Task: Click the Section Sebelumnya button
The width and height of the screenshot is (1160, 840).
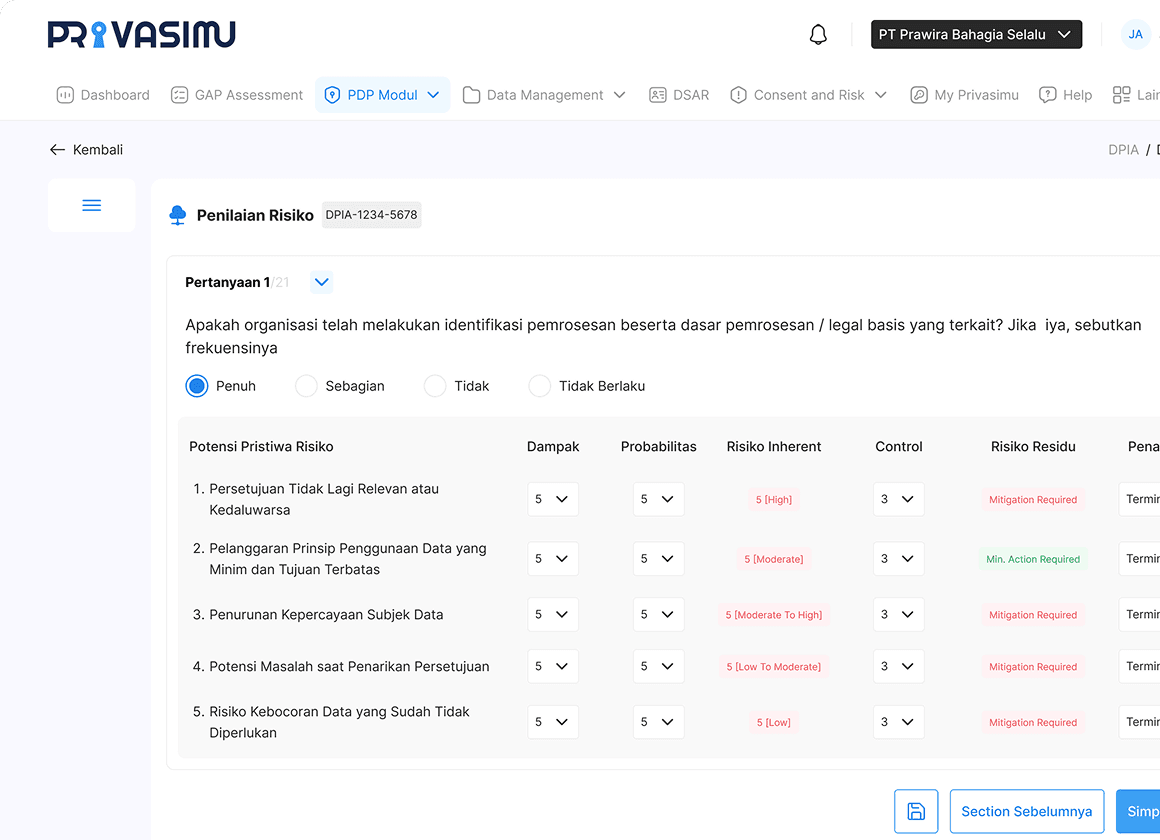Action: coord(1026,811)
